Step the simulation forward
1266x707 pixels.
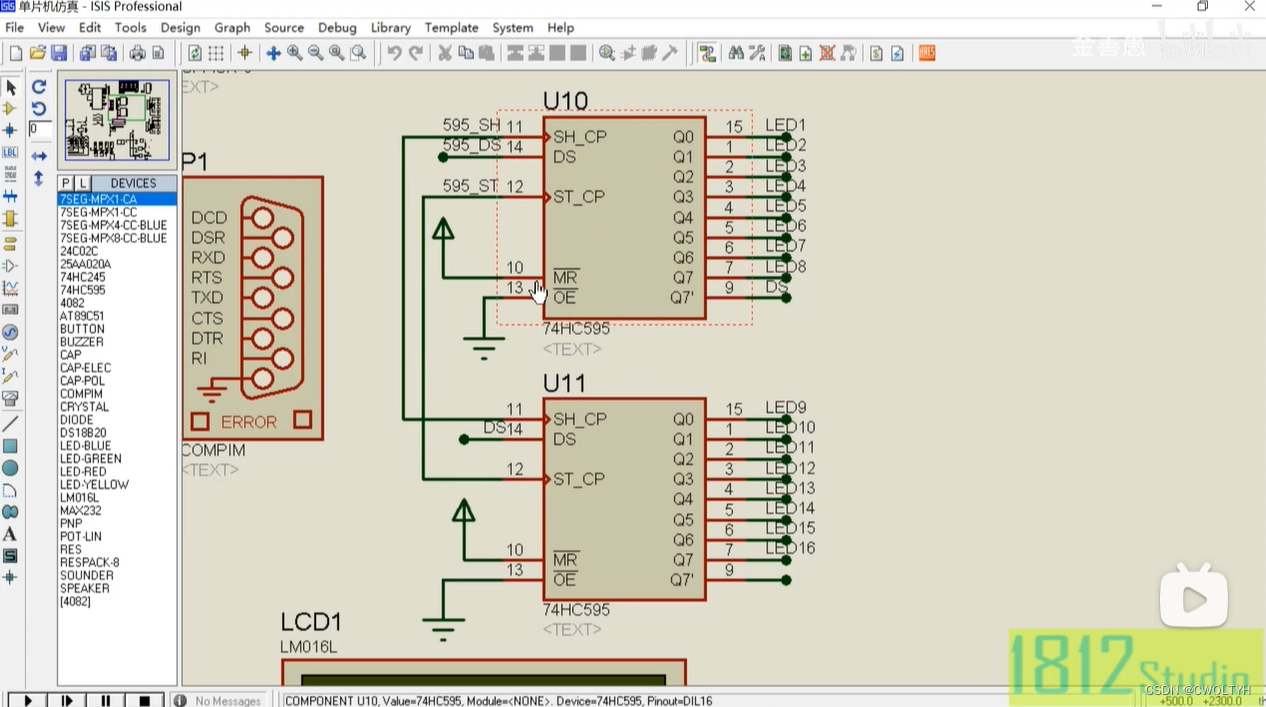[x=67, y=700]
